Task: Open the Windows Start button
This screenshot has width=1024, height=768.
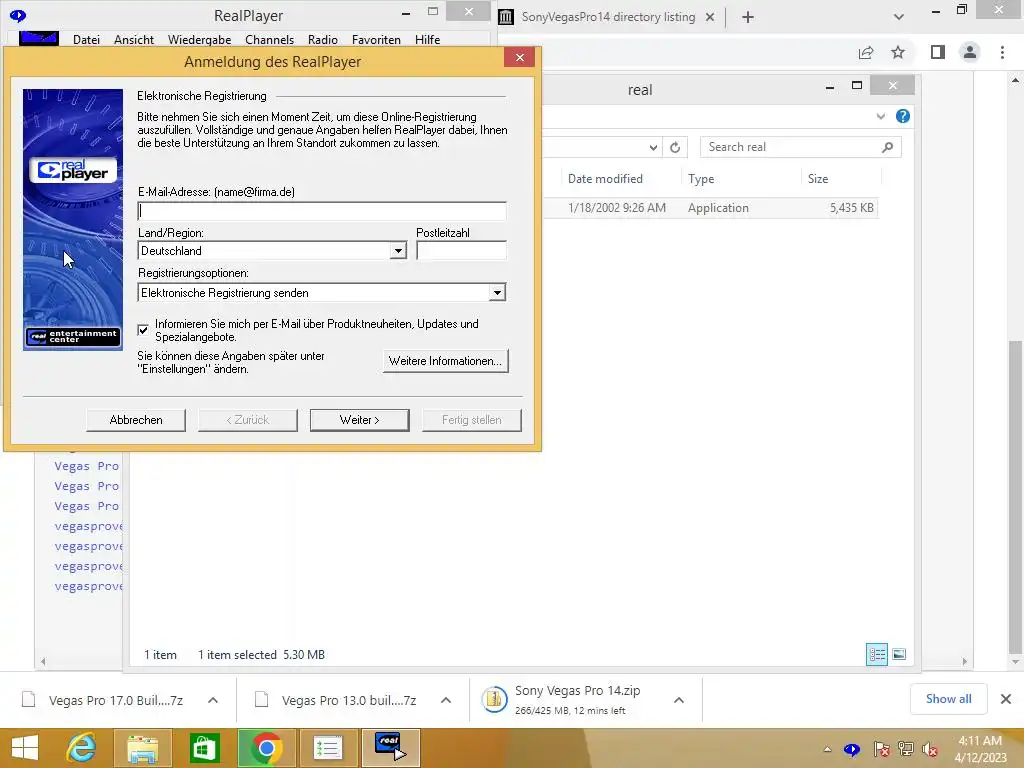Action: [25, 748]
